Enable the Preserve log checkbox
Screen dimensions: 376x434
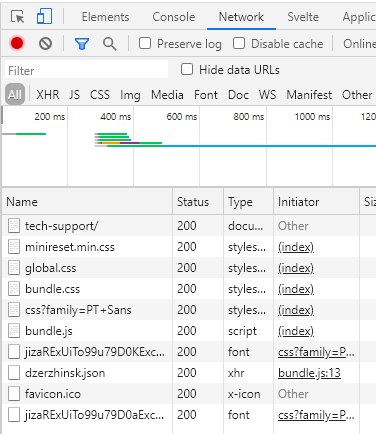pos(145,43)
